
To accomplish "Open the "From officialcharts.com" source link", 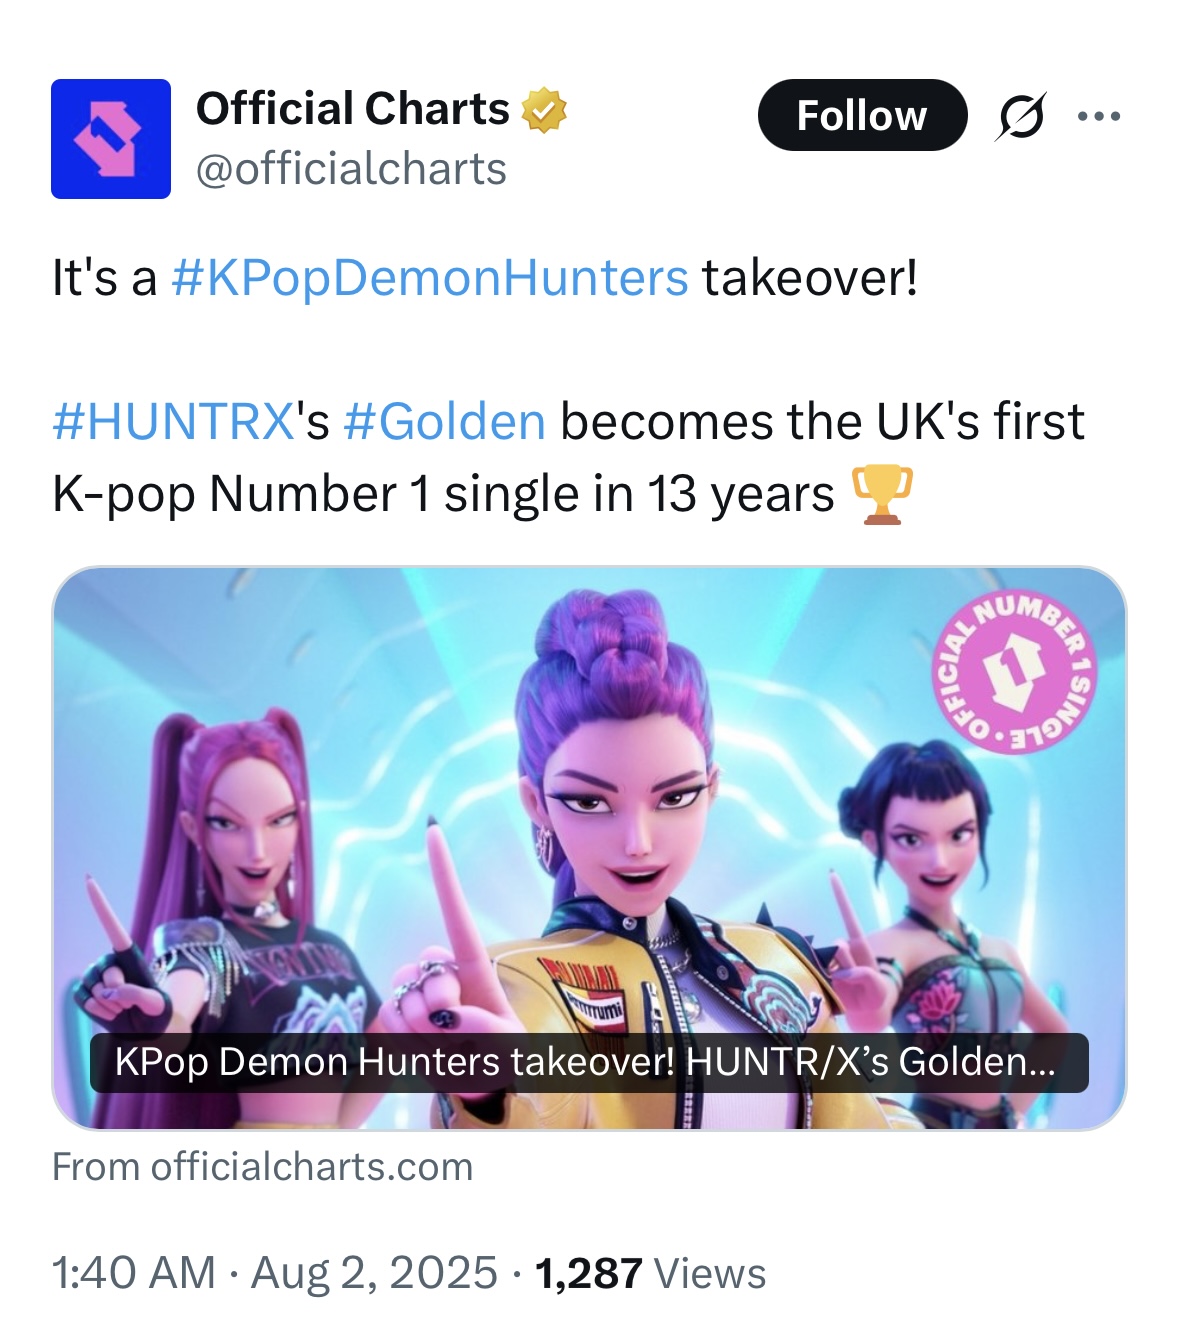I will coord(262,1167).
